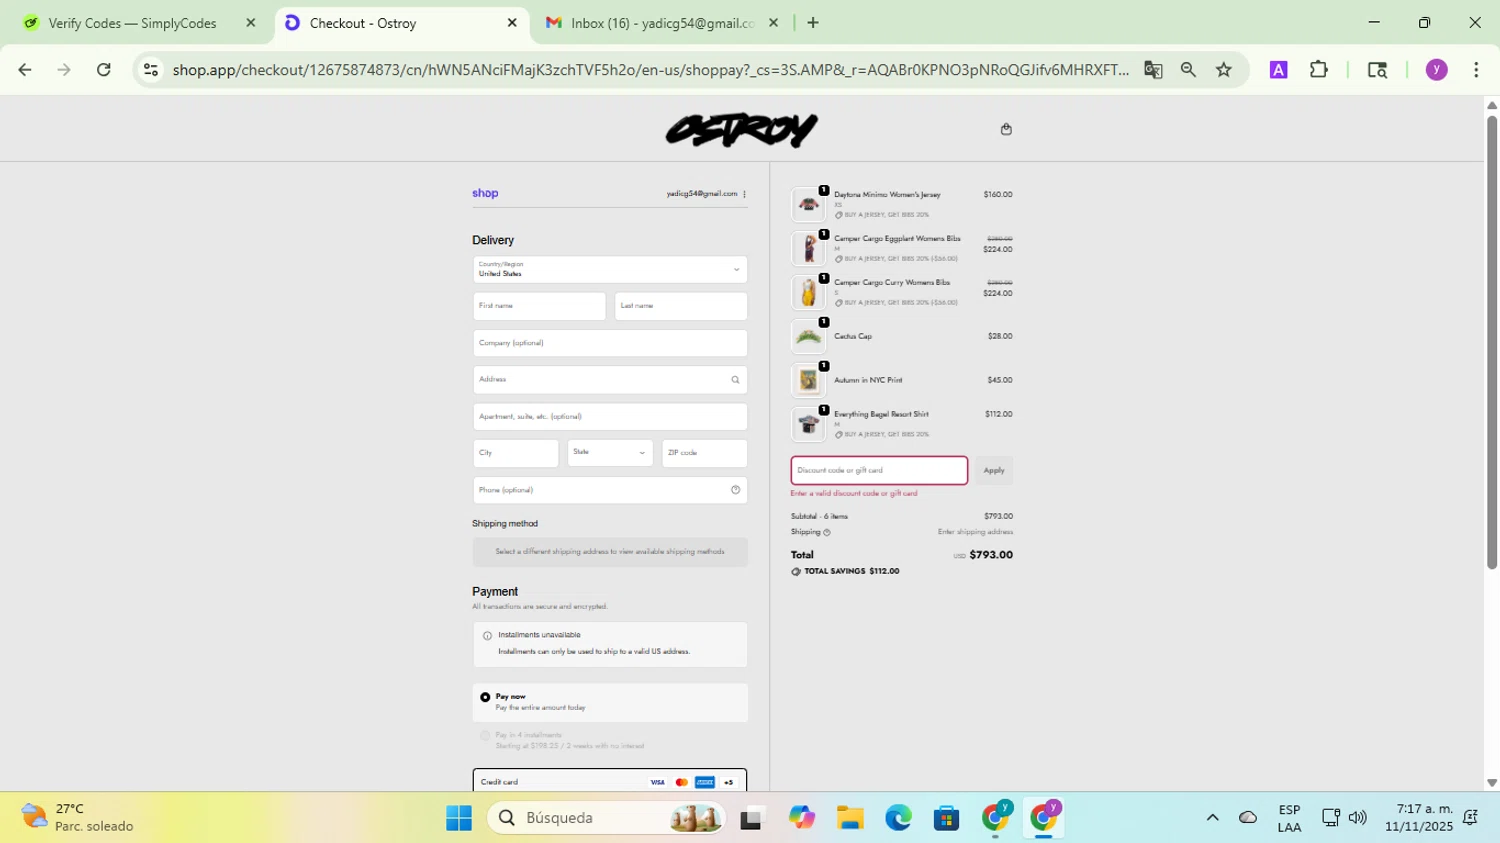The width and height of the screenshot is (1500, 843).
Task: Open Microsoft Store from the taskbar
Action: [x=946, y=818]
